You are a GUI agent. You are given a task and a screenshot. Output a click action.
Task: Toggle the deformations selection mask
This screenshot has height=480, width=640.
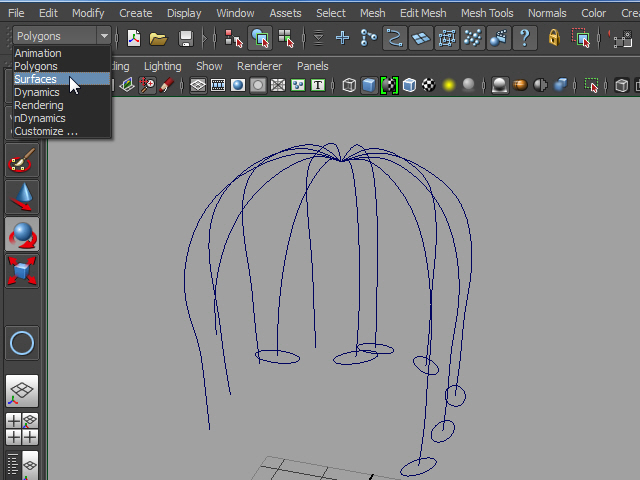point(447,38)
